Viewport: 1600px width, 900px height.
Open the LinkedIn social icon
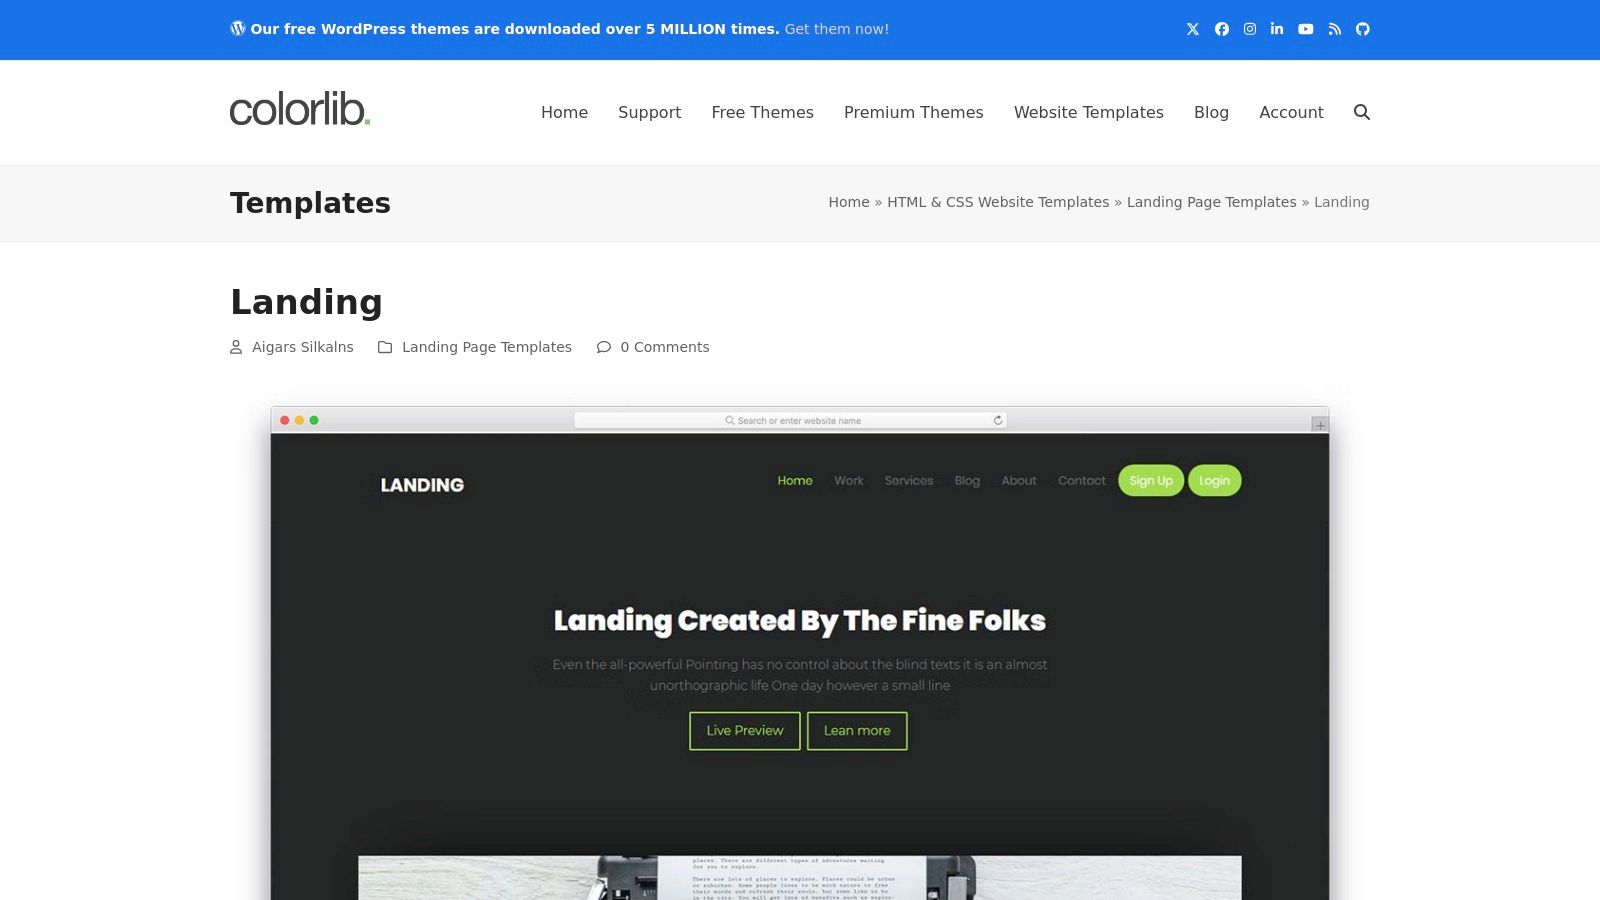[x=1277, y=29]
